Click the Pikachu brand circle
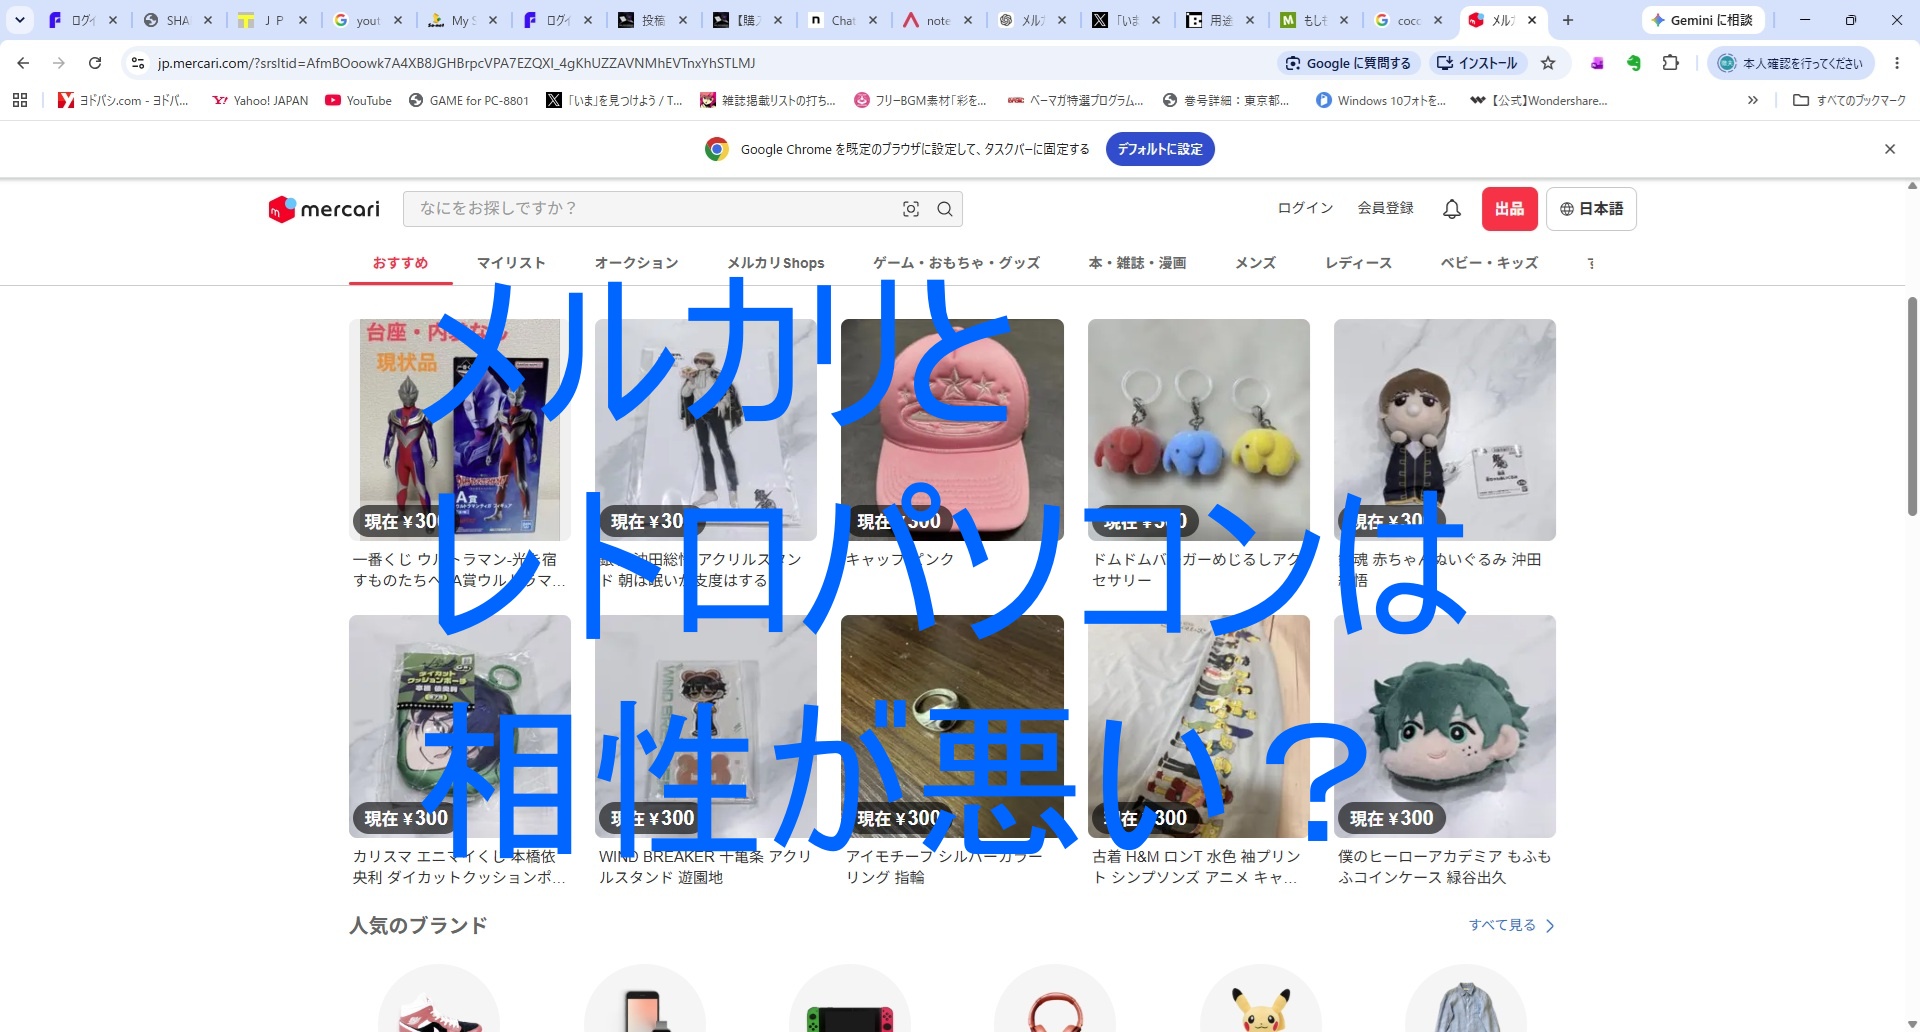The image size is (1920, 1032). 1260,1000
